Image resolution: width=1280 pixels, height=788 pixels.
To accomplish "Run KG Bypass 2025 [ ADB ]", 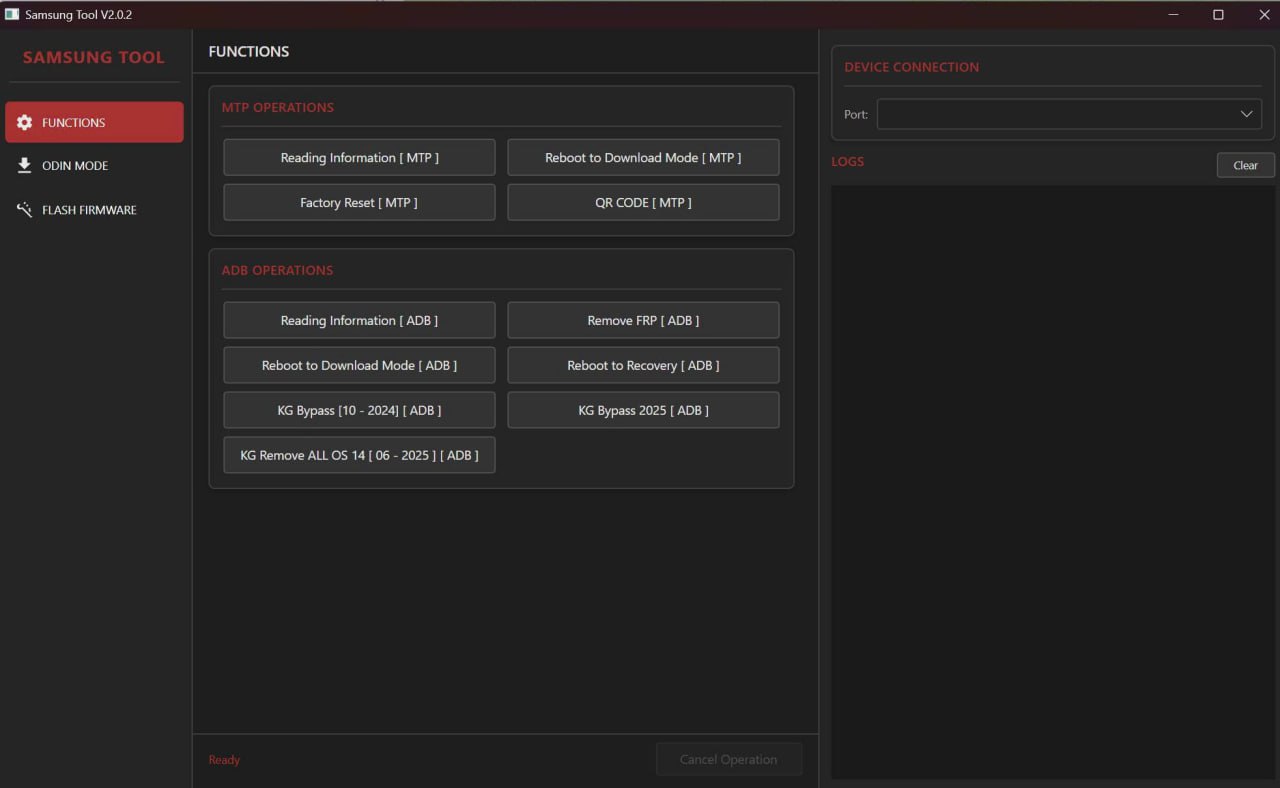I will (x=643, y=410).
